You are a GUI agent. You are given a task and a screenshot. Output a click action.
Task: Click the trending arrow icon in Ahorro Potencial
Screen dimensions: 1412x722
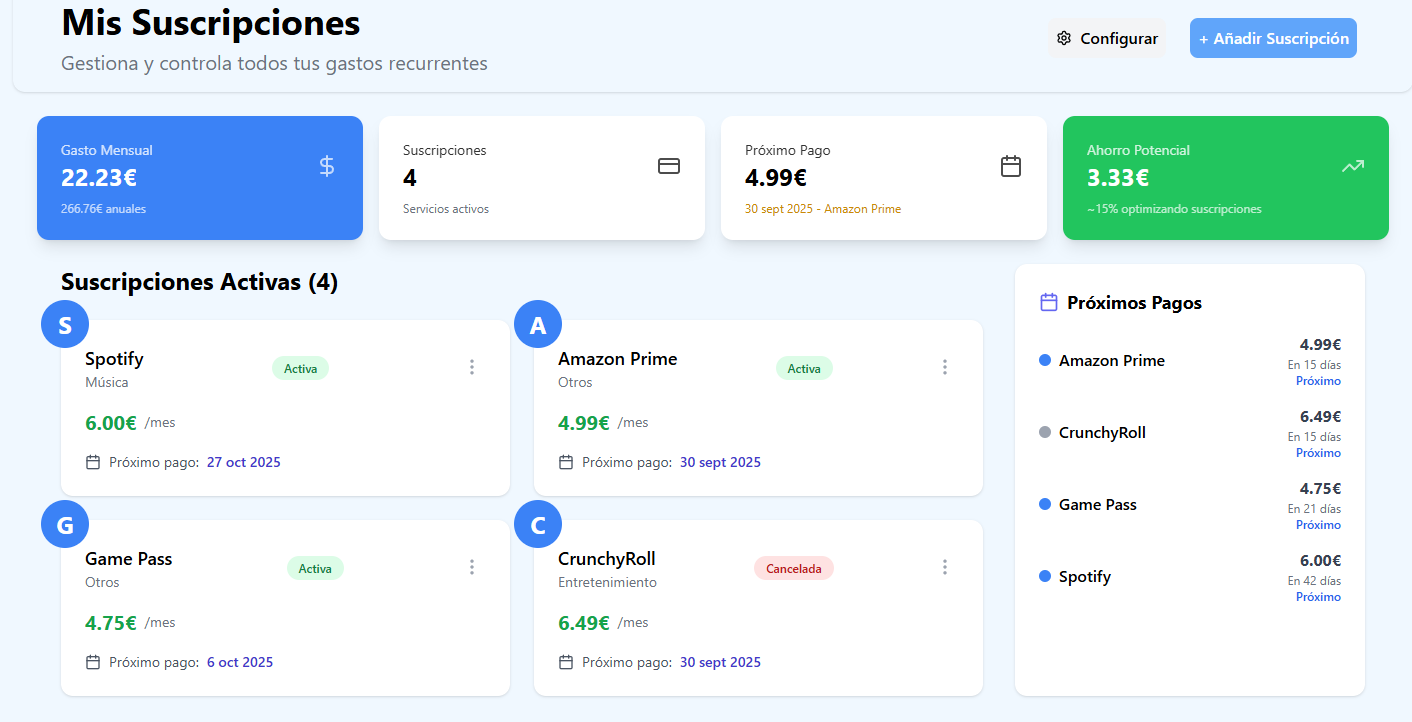[x=1353, y=166]
